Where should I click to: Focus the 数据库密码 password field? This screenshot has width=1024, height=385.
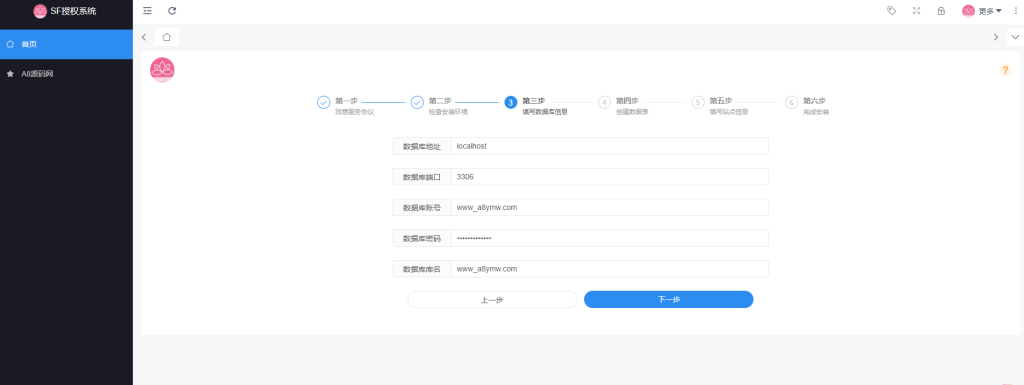tap(610, 238)
